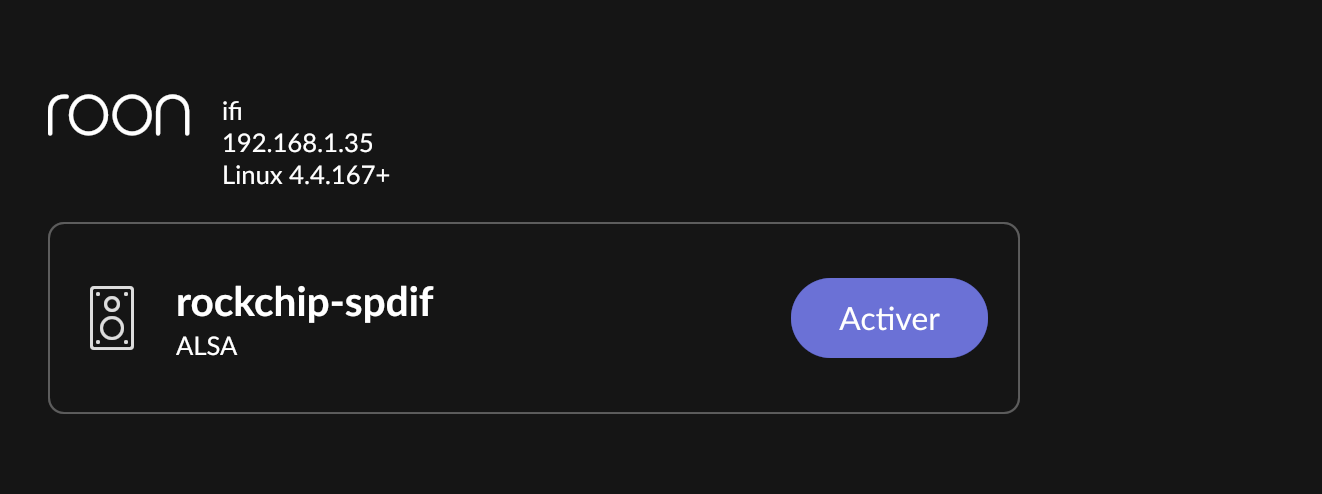Click the IP address 192.168.1.35
Viewport: 1322px width, 494px height.
pos(298,143)
